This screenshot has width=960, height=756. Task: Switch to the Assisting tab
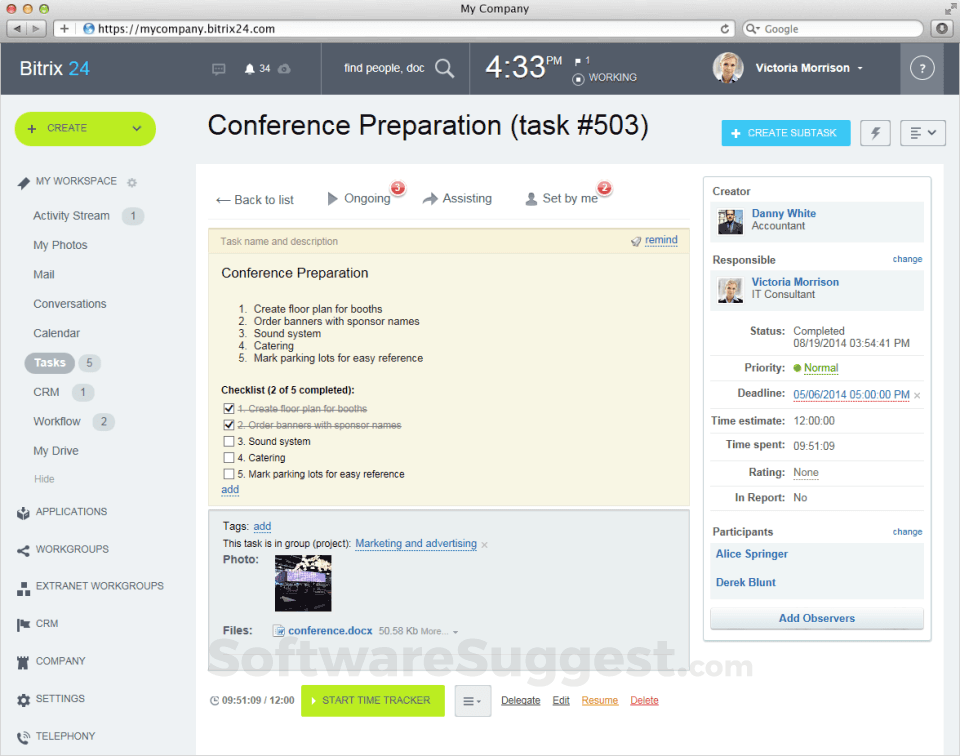pyautogui.click(x=464, y=199)
